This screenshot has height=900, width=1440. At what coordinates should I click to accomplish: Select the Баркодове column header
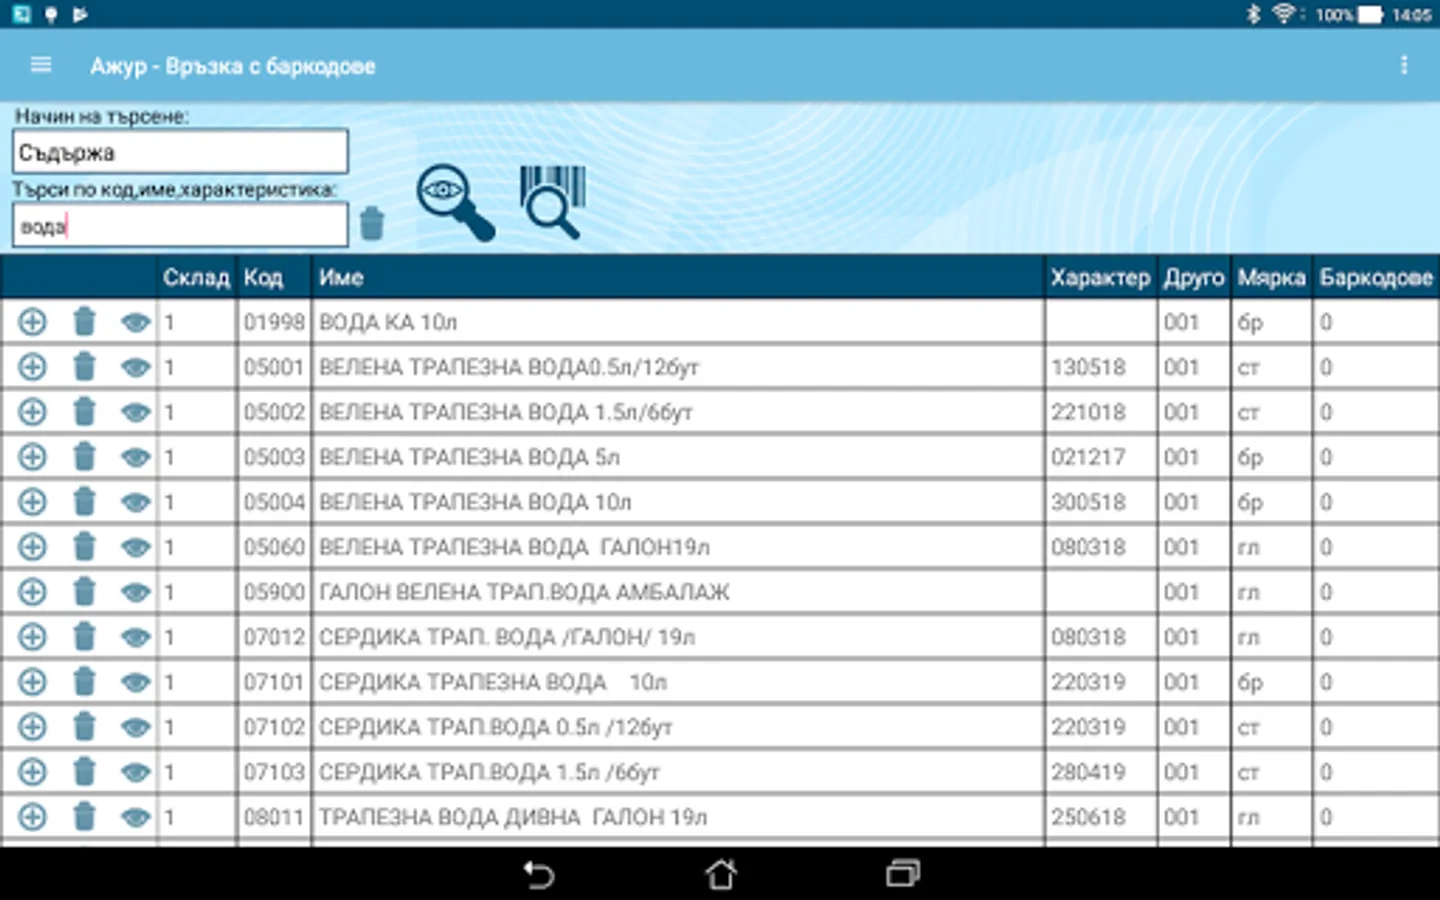1376,278
